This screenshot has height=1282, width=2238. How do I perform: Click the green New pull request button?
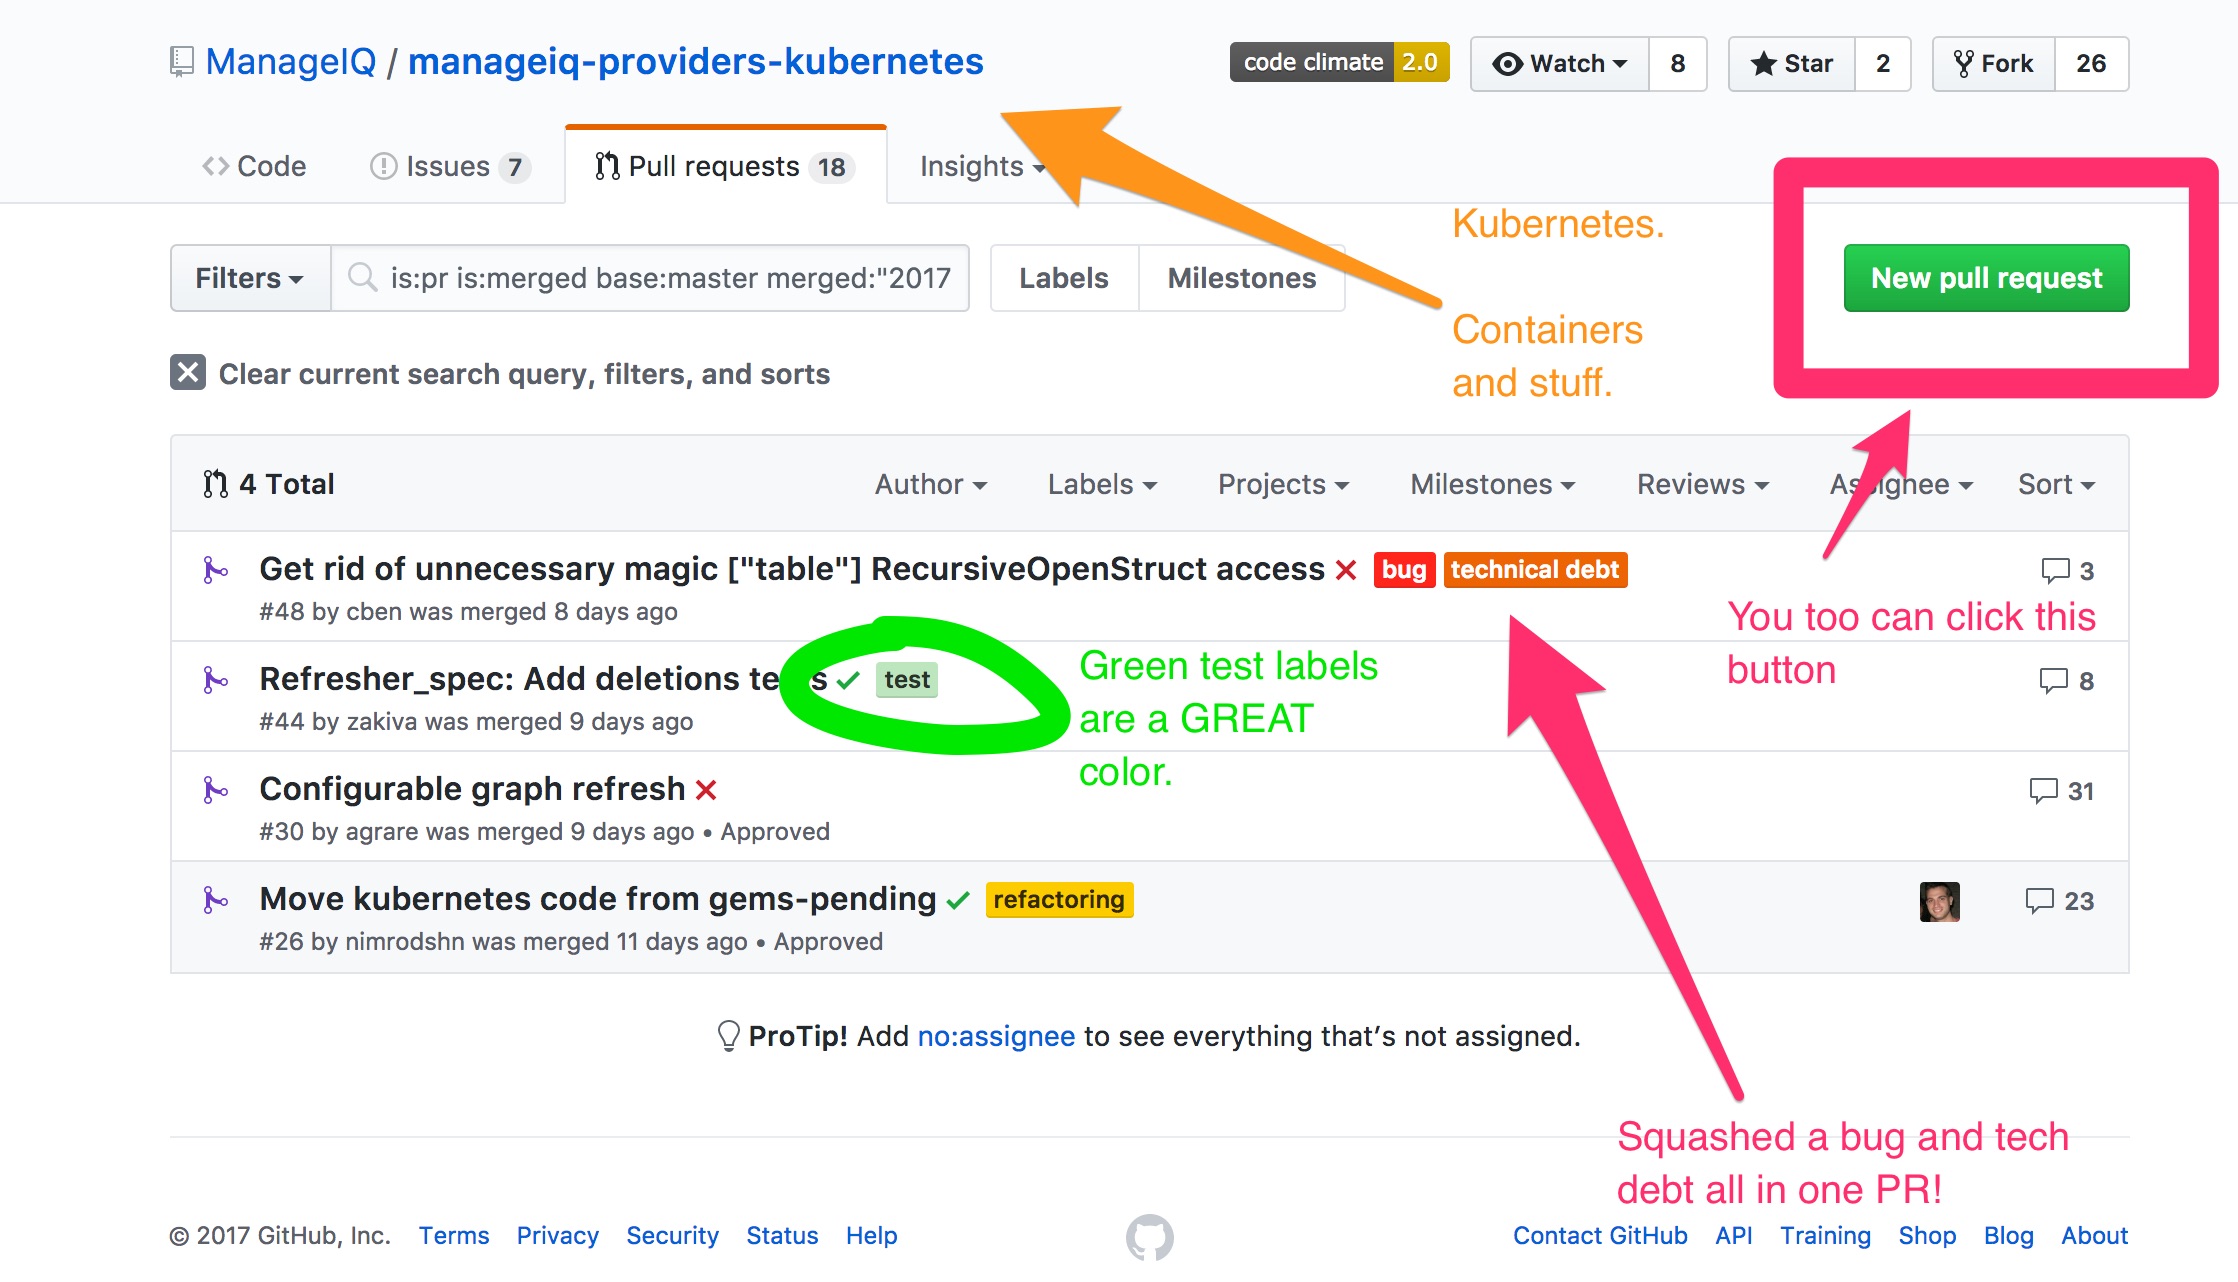(1986, 278)
